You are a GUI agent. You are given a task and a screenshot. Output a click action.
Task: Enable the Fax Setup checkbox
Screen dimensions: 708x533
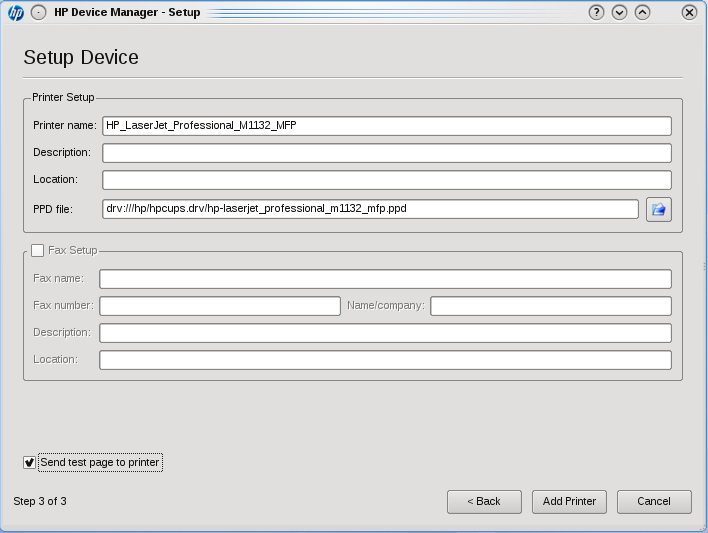[37, 250]
